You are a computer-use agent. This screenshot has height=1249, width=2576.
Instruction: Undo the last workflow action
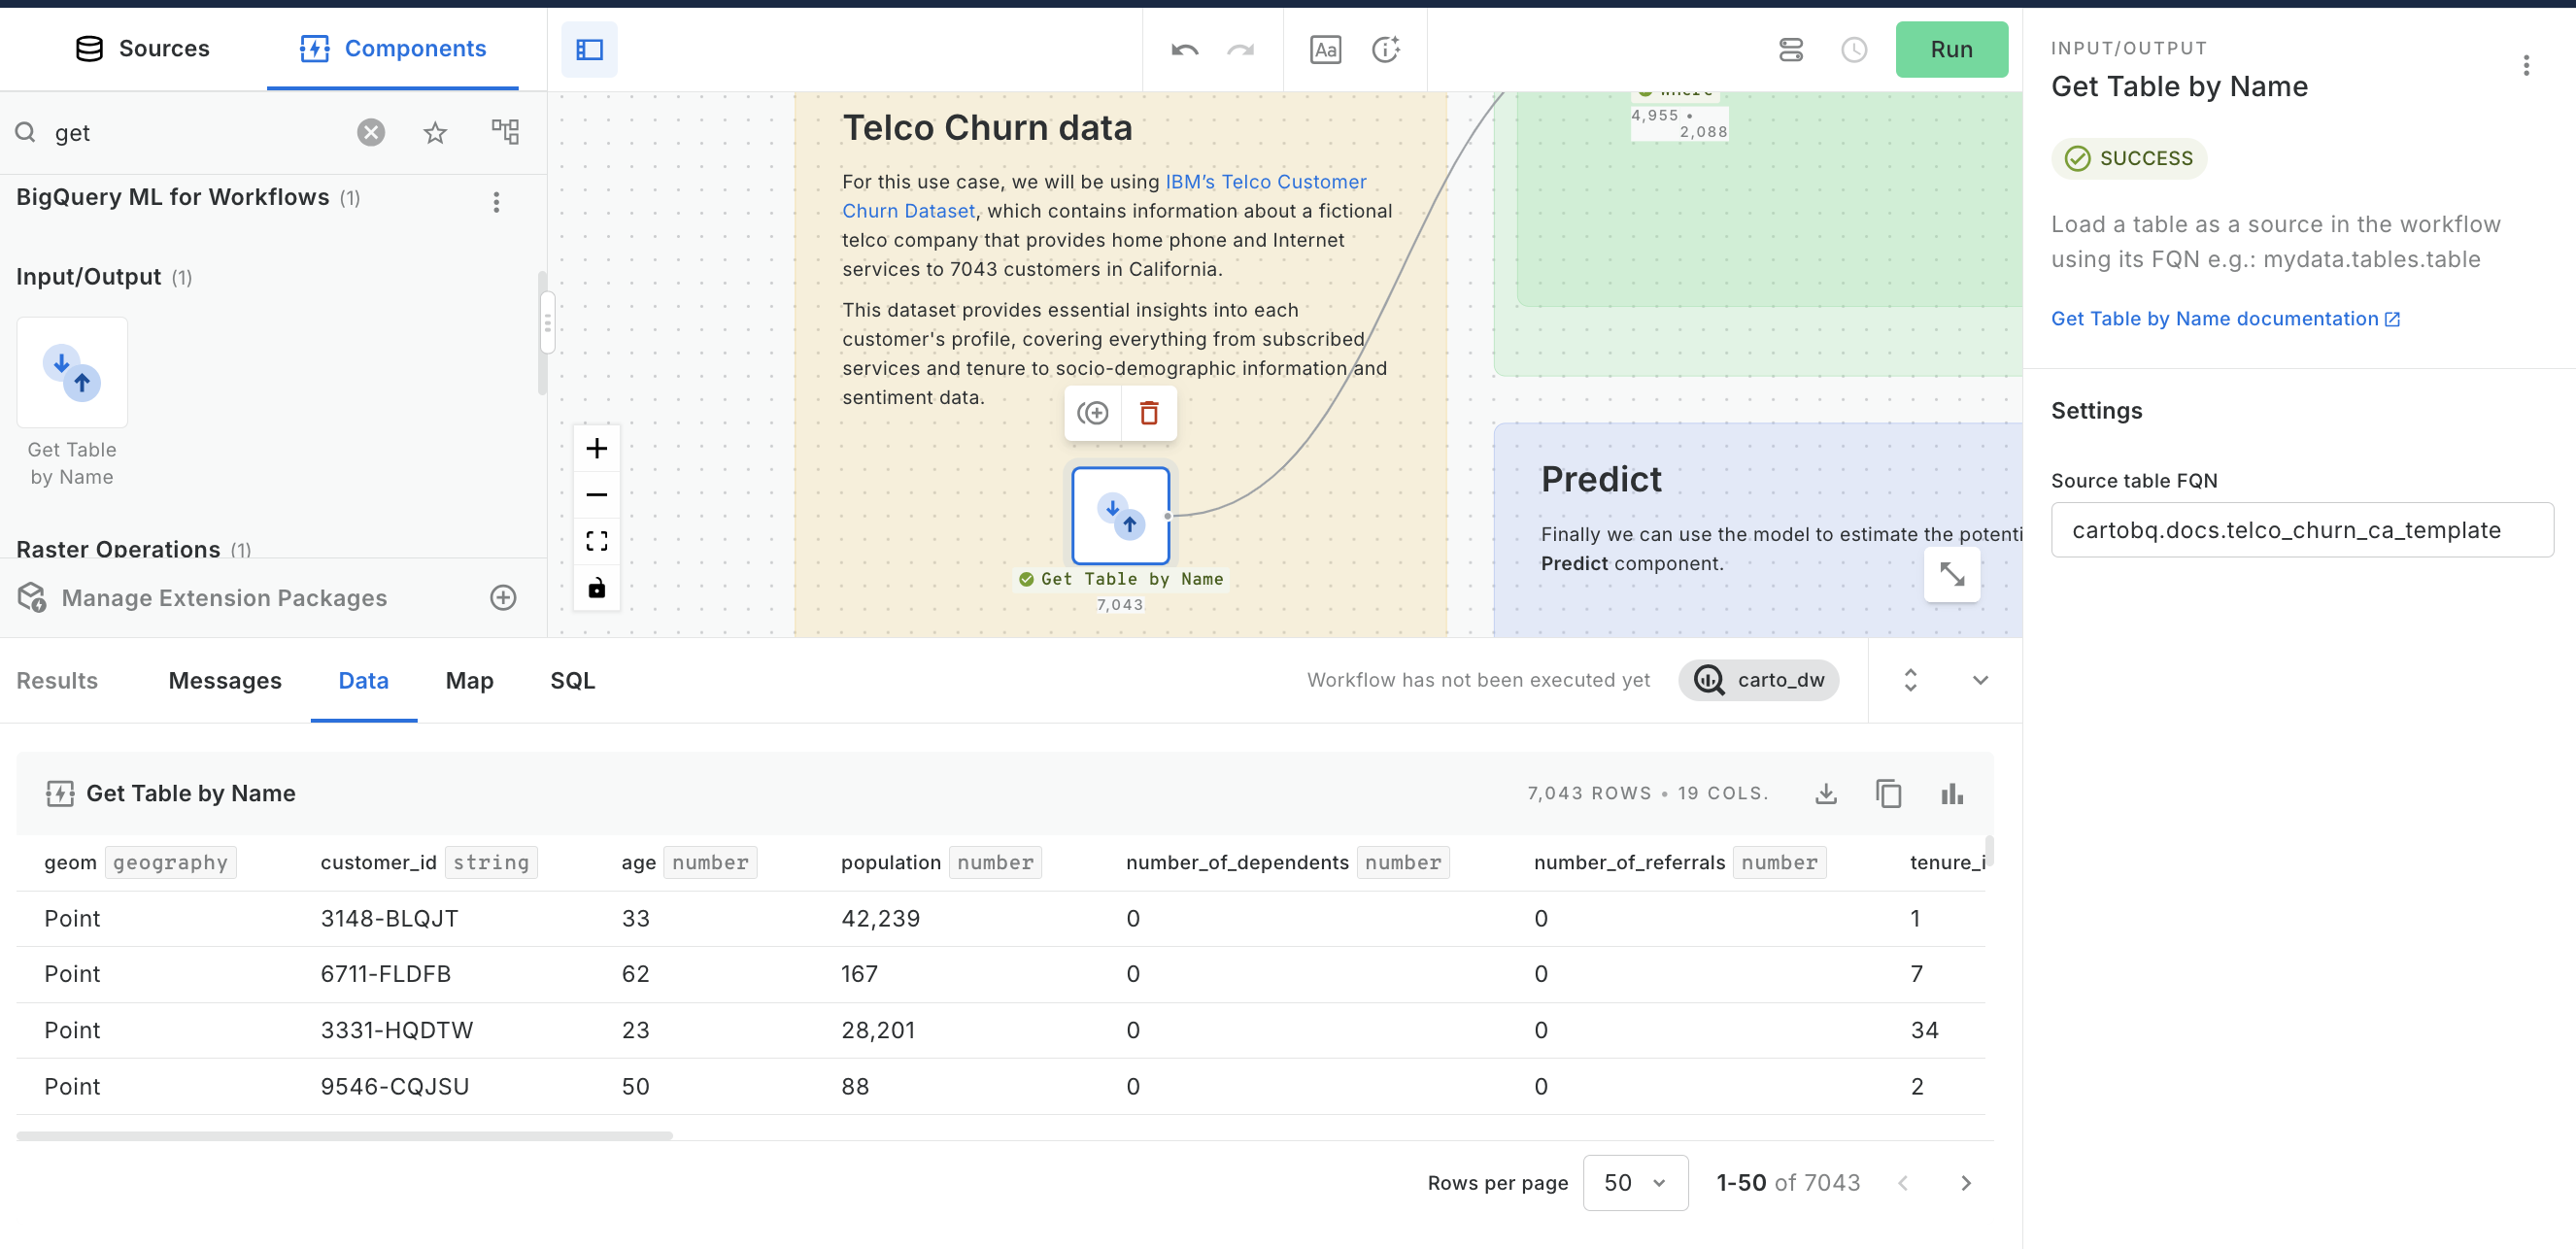(1184, 49)
